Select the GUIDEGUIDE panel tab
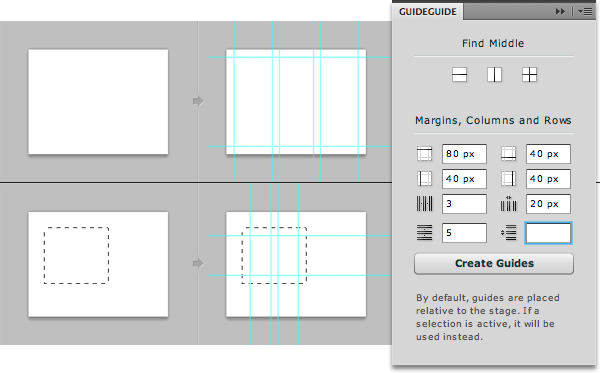Image resolution: width=600 pixels, height=373 pixels. pyautogui.click(x=427, y=12)
